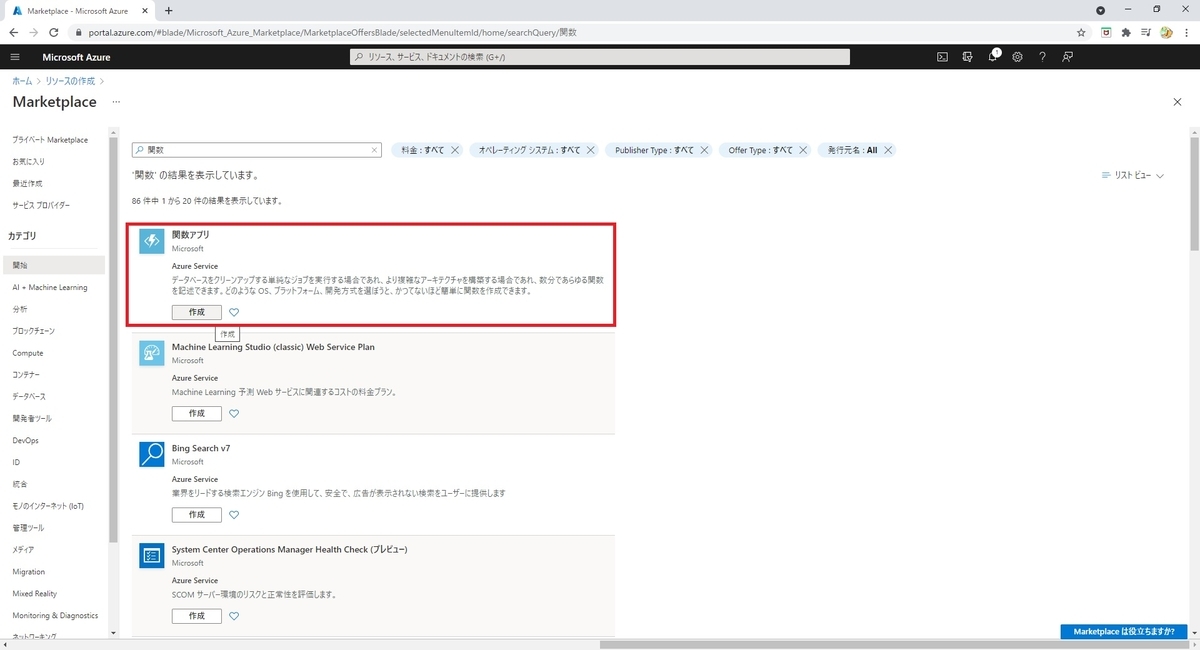The image size is (1200, 650).
Task: Open the Azure feedback icon
Action: pos(1068,57)
